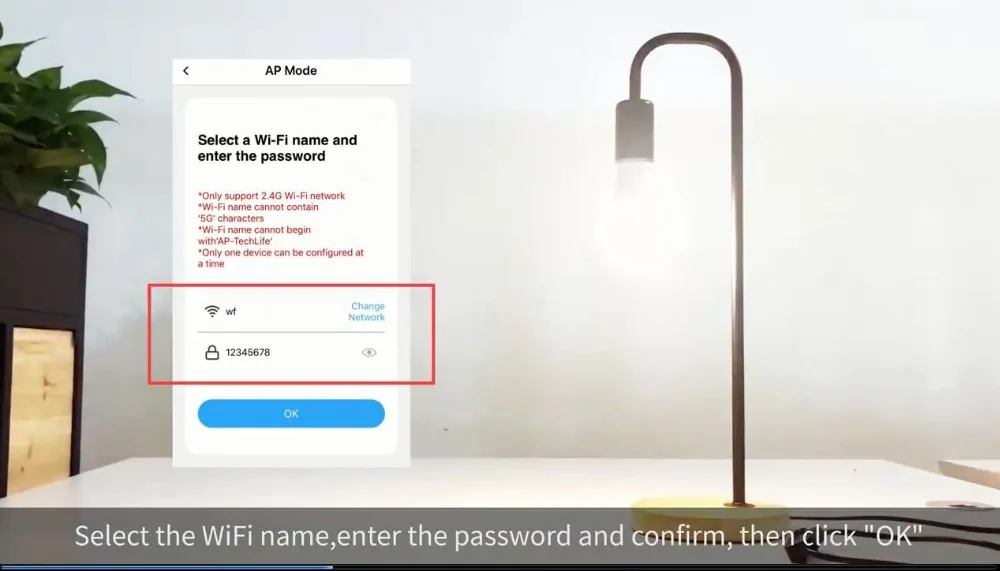
Task: Open the Change Network link
Action: tap(367, 311)
